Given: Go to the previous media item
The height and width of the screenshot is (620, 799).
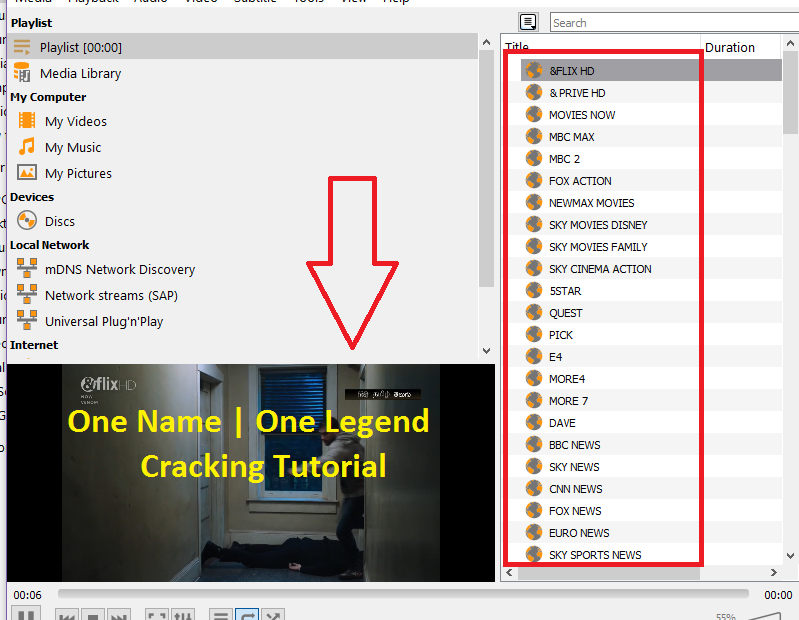Looking at the screenshot, I should 67,614.
